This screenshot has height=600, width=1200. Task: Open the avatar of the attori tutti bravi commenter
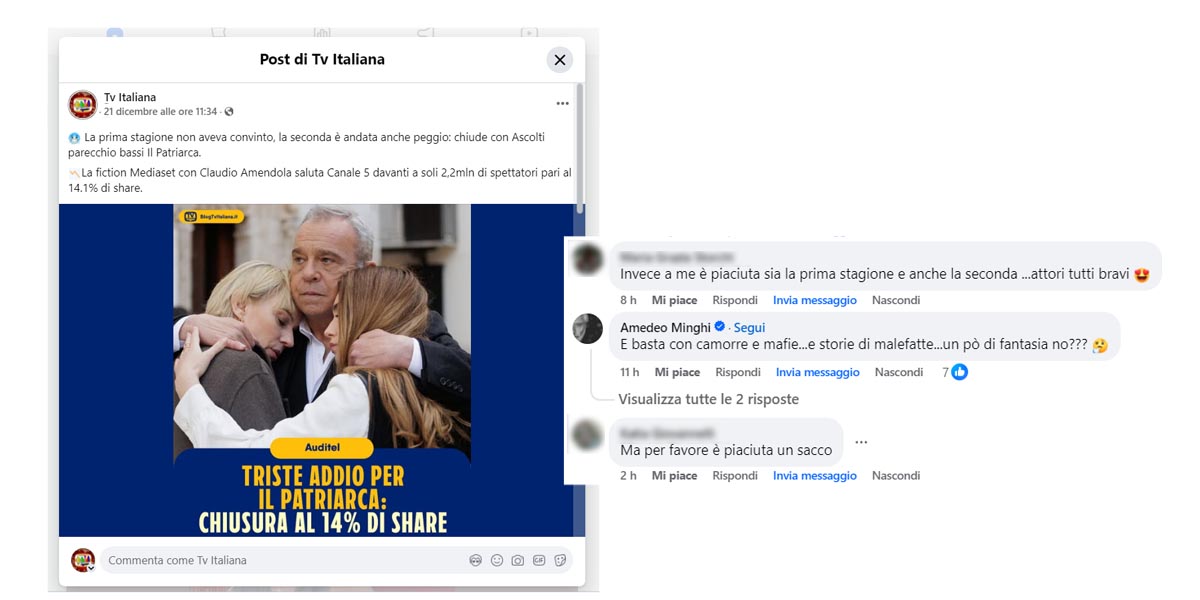587,259
